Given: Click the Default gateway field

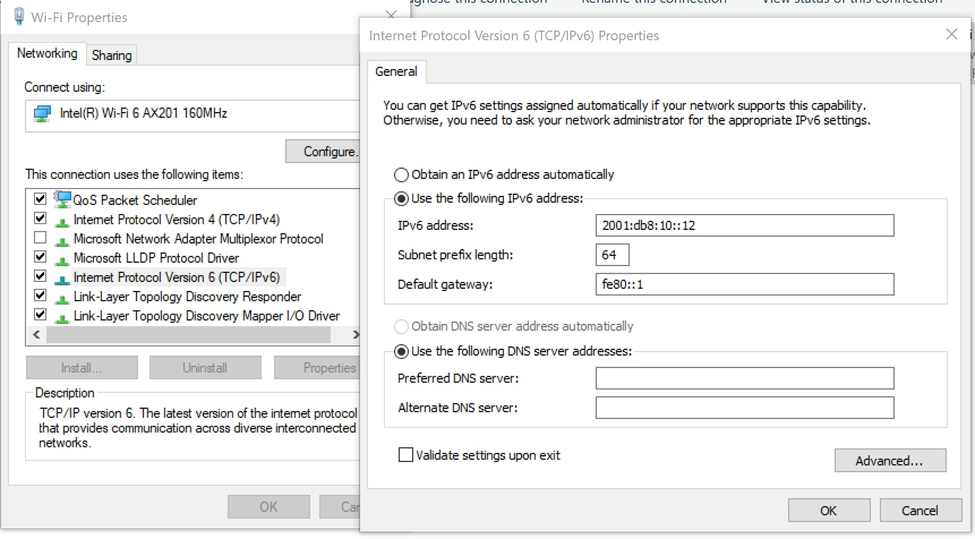Looking at the screenshot, I should [744, 284].
